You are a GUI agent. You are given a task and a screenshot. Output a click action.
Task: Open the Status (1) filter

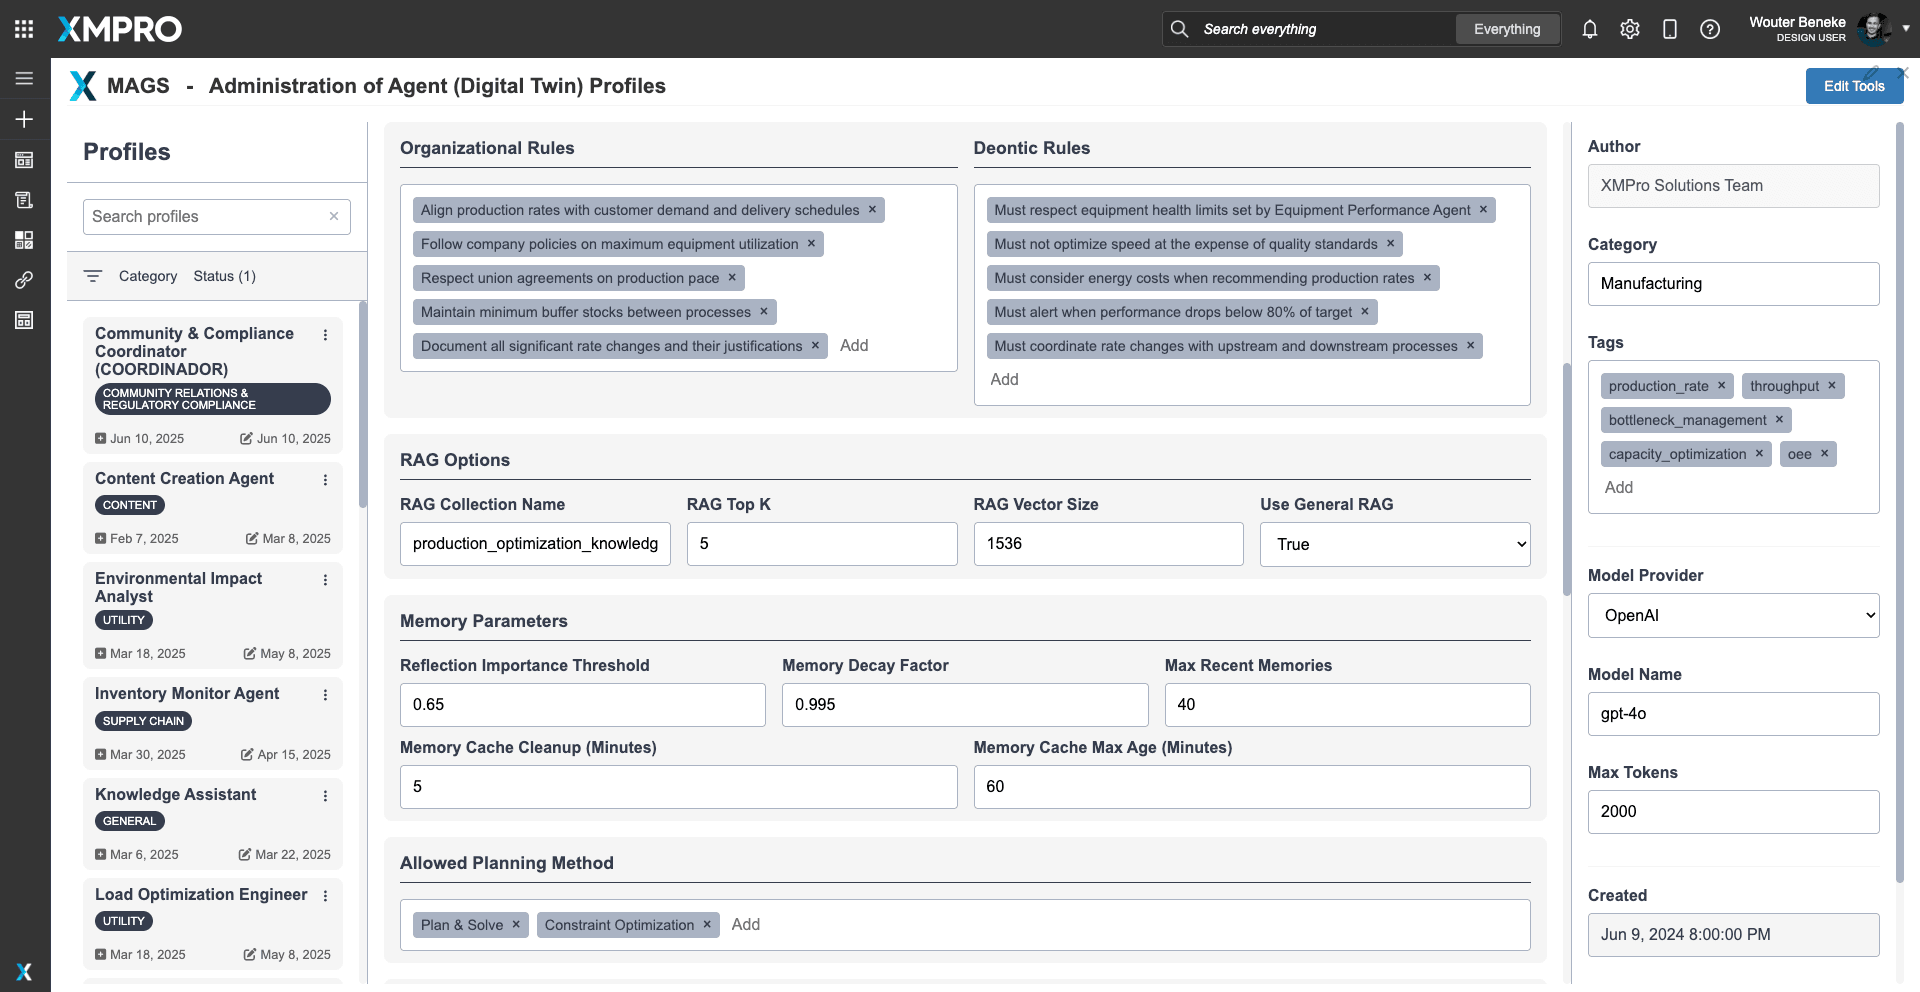(x=224, y=276)
